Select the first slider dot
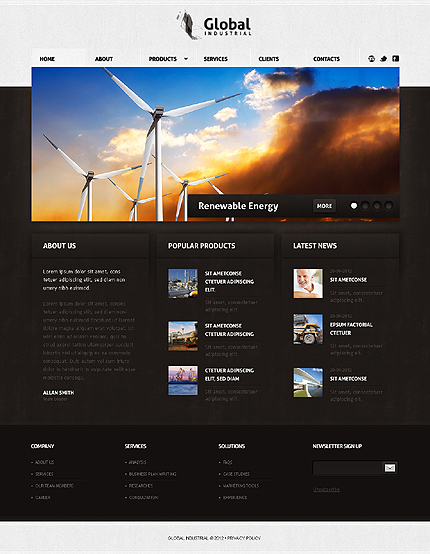This screenshot has width=430, height=554. tap(354, 206)
